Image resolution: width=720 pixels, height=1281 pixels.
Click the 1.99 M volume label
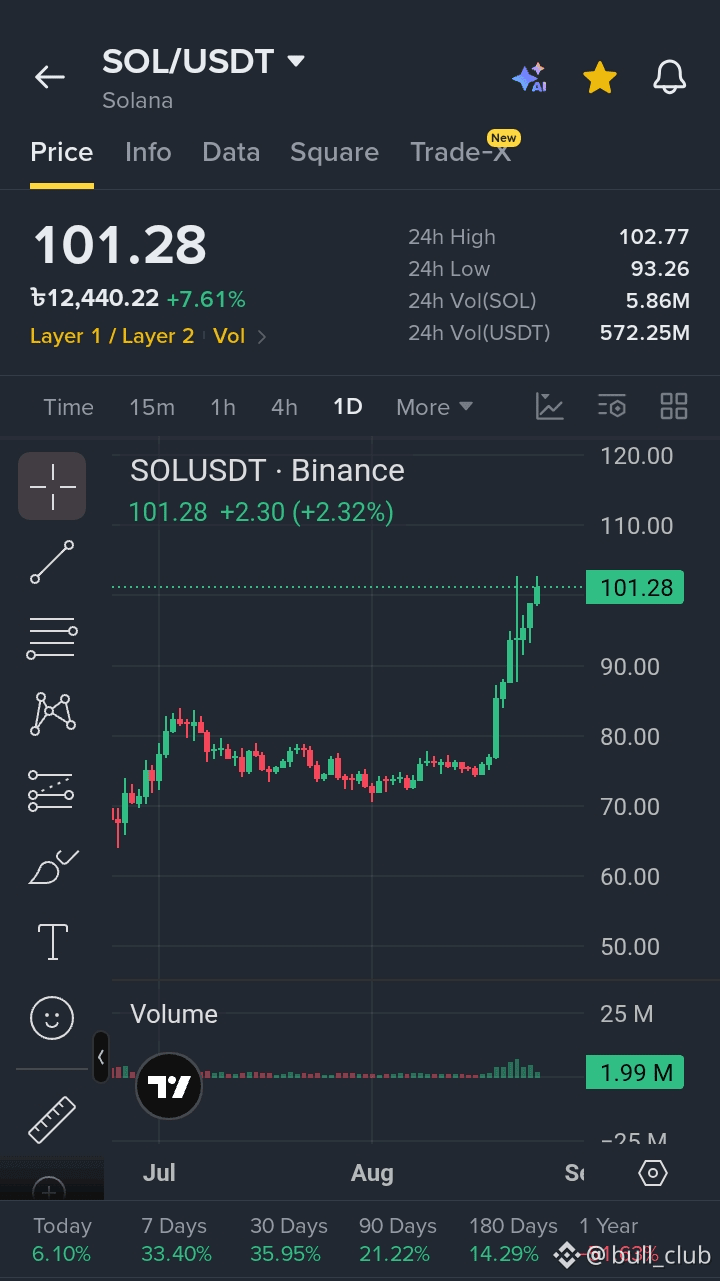point(635,1073)
